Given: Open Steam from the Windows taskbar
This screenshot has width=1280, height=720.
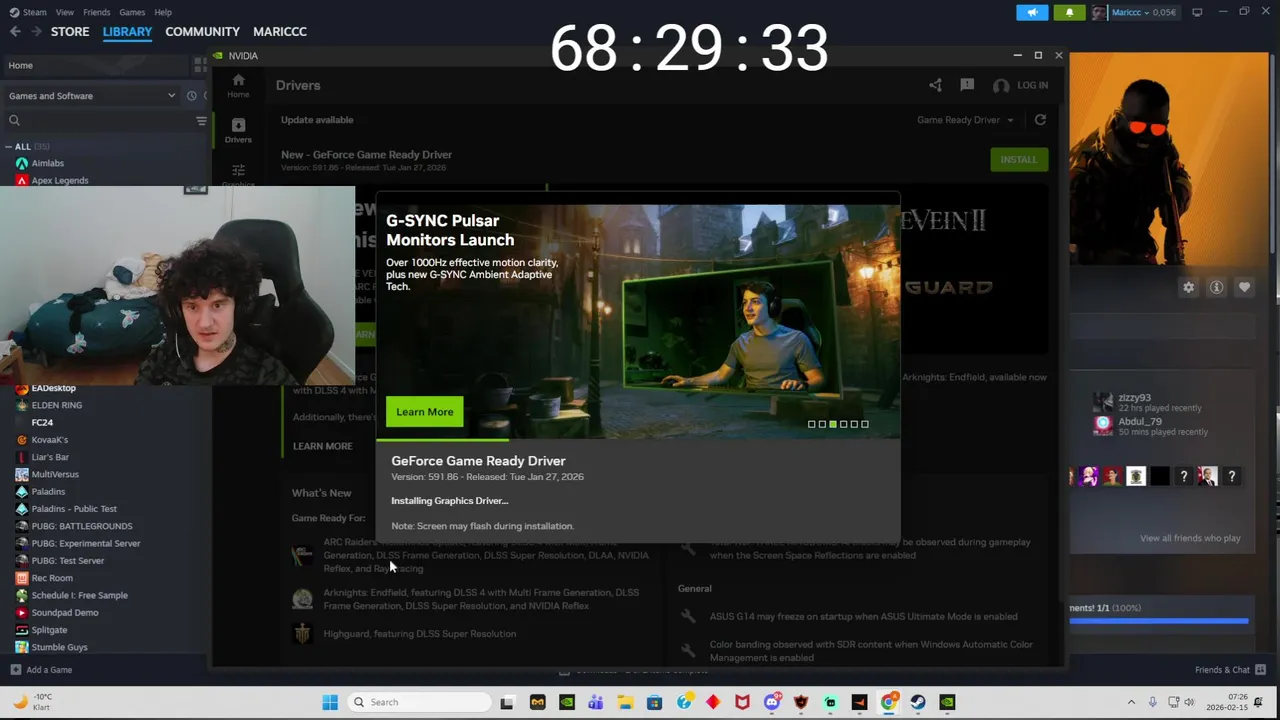Looking at the screenshot, I should (x=917, y=702).
